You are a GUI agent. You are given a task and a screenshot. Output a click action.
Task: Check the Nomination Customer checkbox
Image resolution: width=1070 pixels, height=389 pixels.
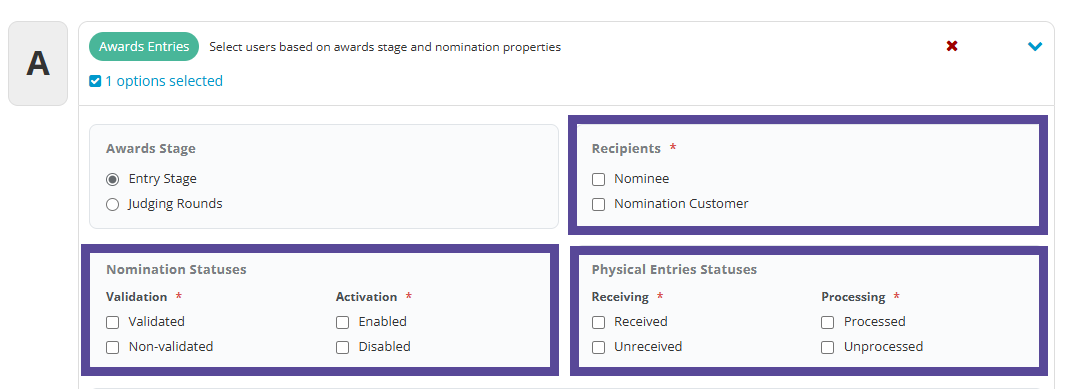598,204
